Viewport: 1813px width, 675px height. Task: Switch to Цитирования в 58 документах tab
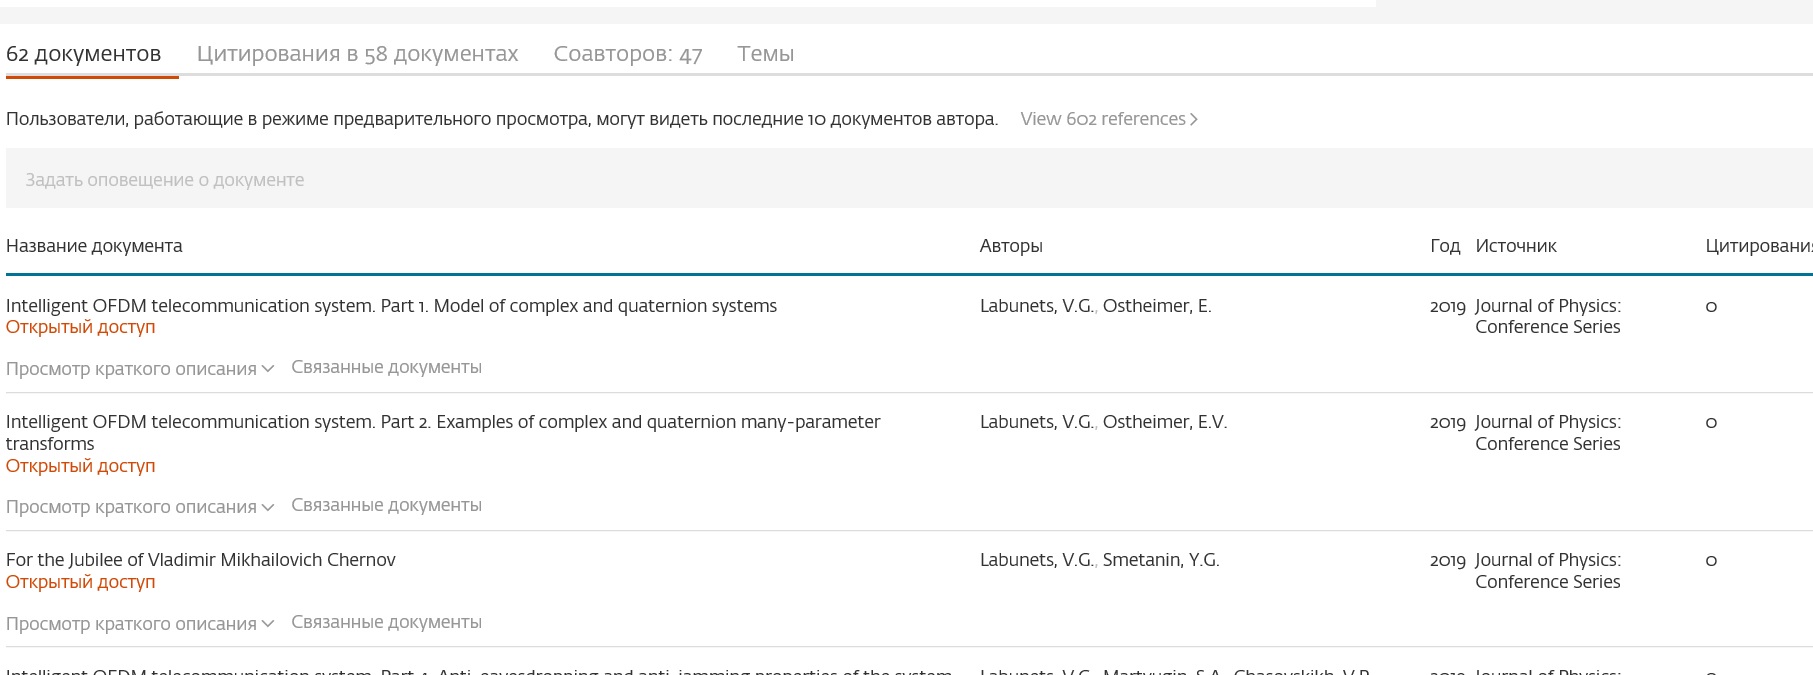click(357, 54)
